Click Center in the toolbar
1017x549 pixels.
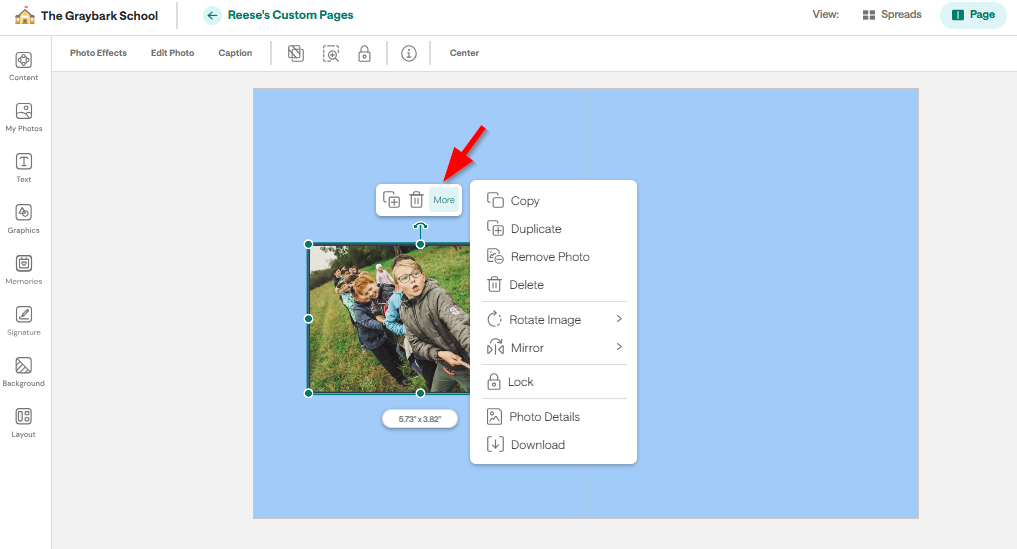464,53
